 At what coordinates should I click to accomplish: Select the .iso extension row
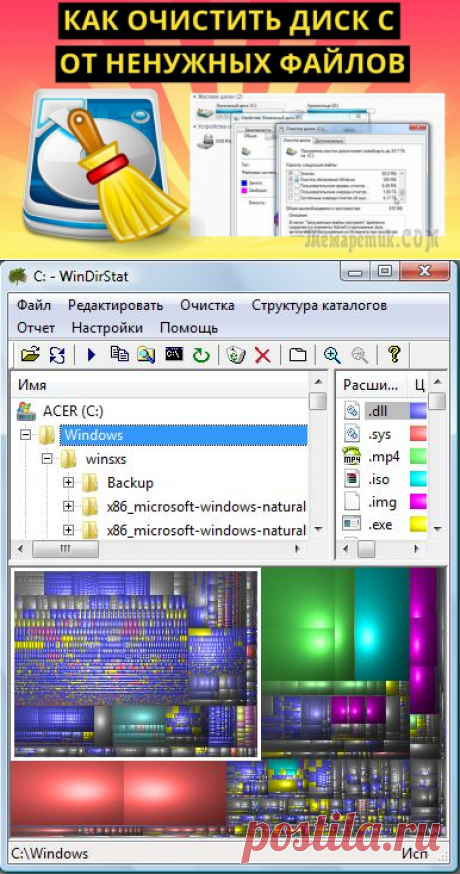click(382, 479)
